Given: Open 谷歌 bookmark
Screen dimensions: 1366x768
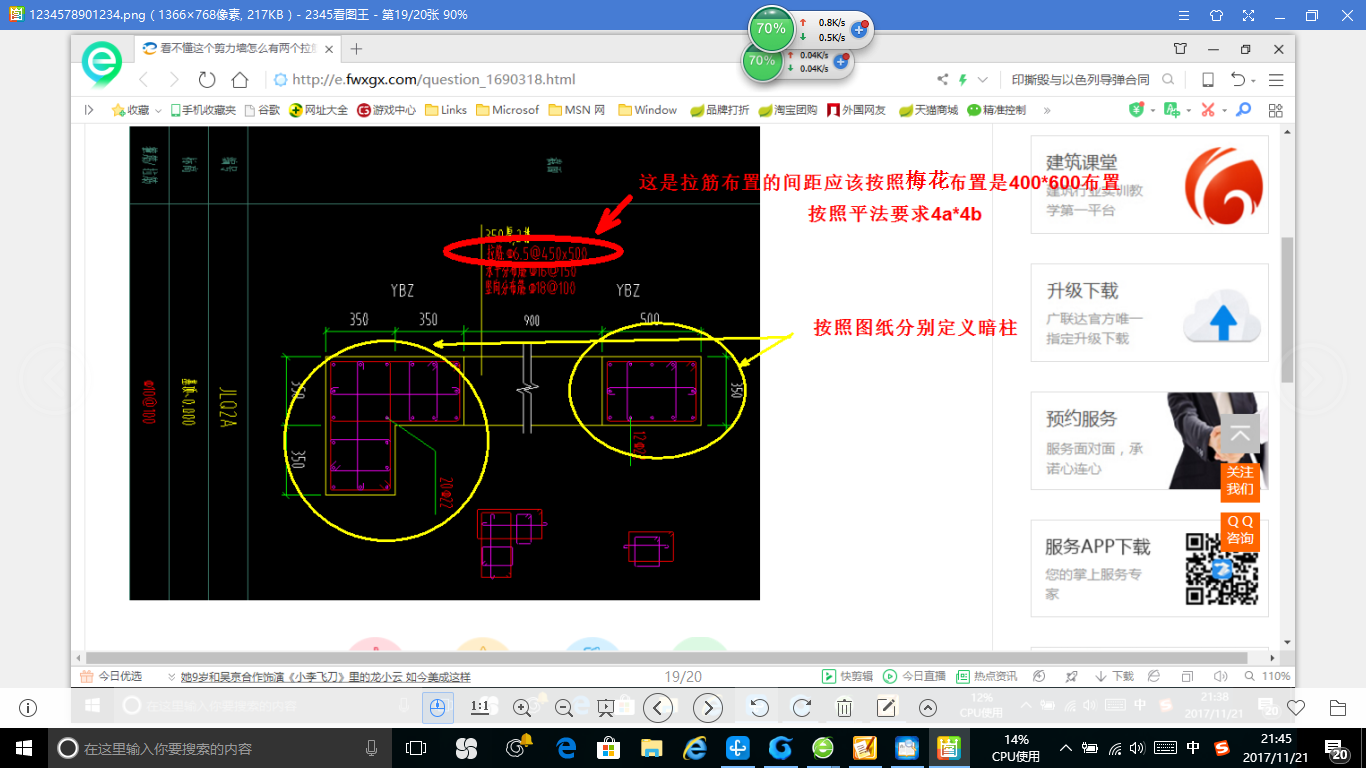Looking at the screenshot, I should (x=262, y=110).
